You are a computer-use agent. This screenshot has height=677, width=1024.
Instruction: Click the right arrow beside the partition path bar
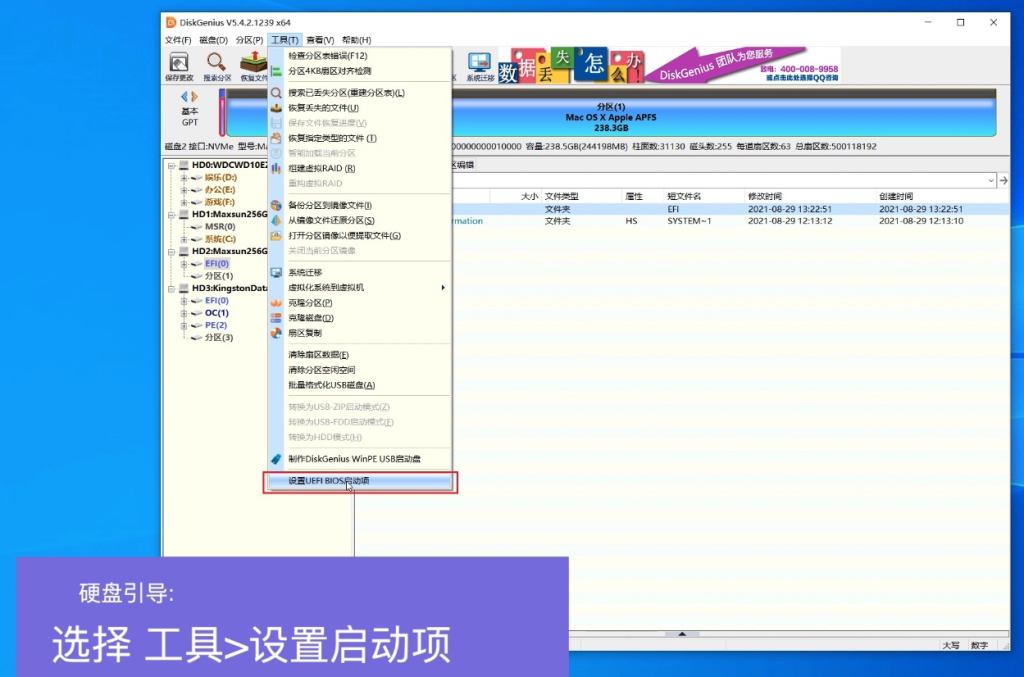[x=1004, y=181]
